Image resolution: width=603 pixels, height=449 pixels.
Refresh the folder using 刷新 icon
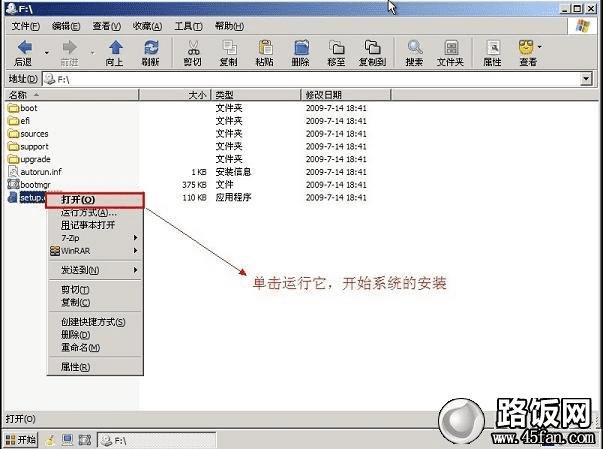[151, 48]
